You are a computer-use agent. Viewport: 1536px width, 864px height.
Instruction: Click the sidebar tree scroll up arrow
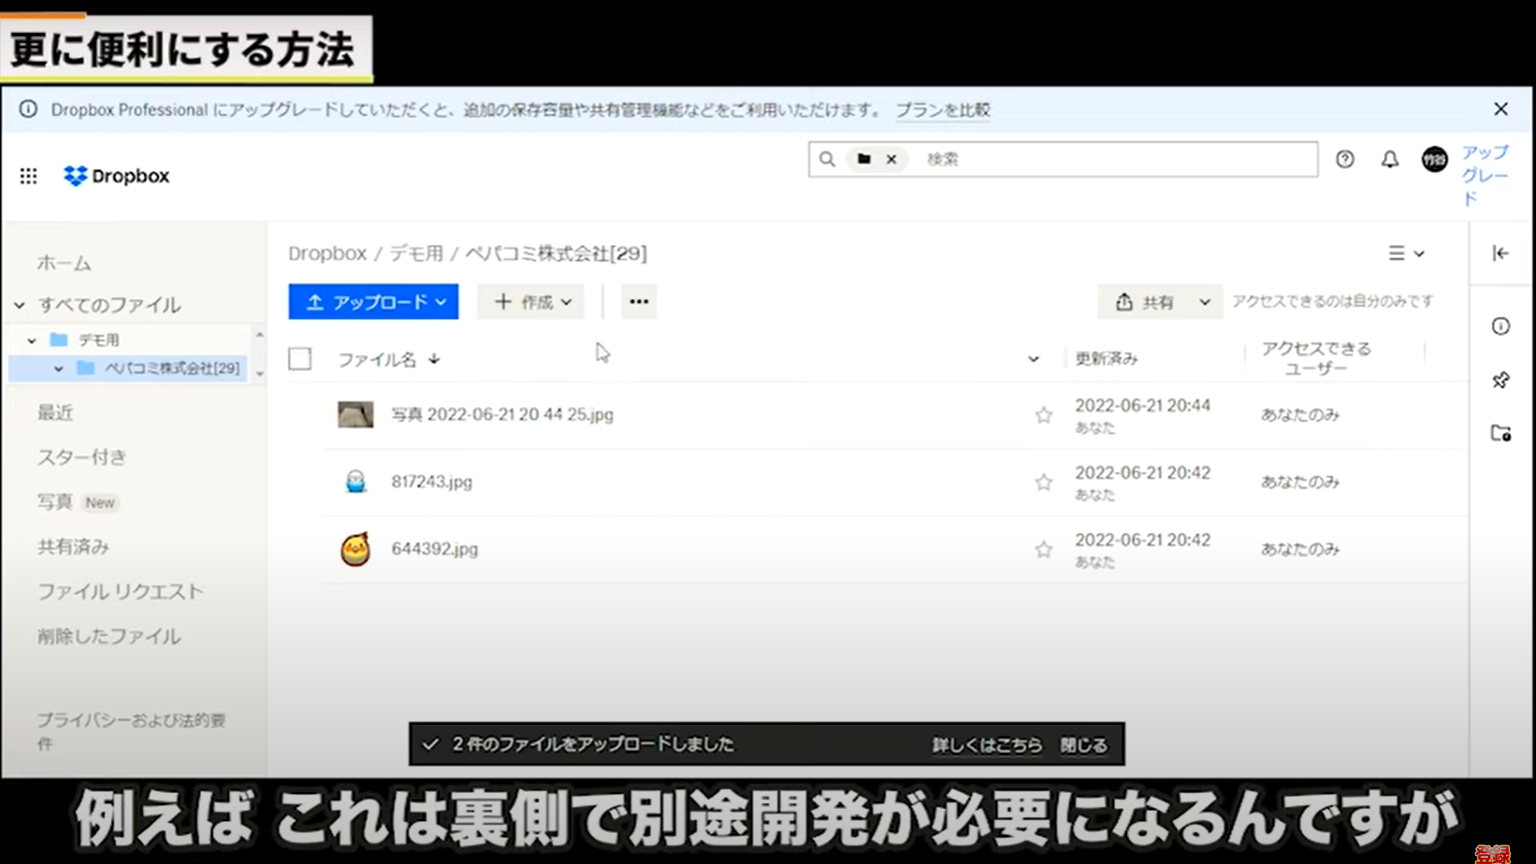point(259,334)
